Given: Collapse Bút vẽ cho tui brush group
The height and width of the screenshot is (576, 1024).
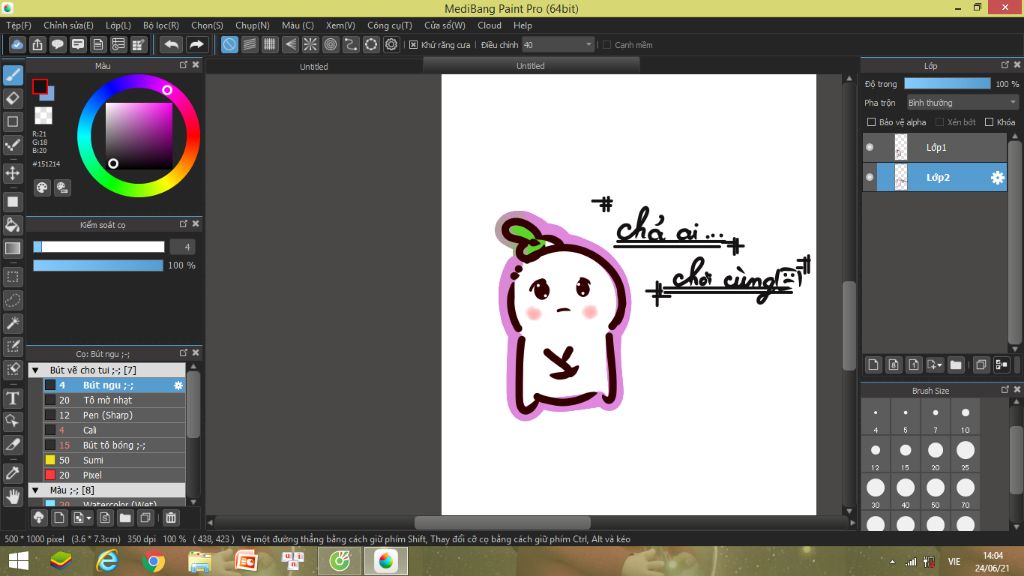Looking at the screenshot, I should pyautogui.click(x=36, y=370).
